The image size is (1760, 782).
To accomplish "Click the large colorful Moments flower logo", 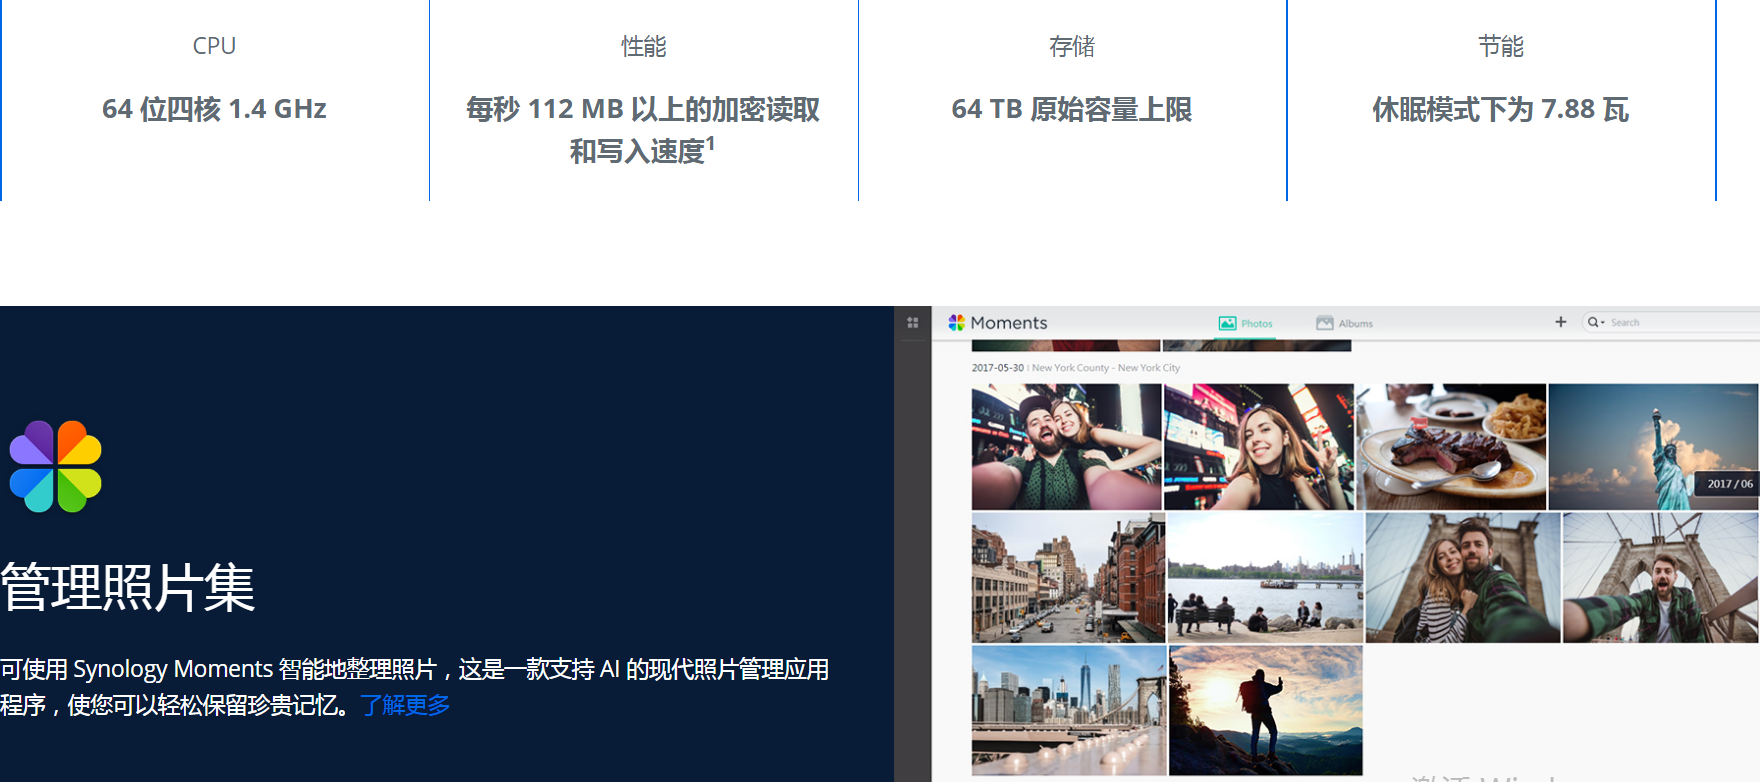I will 56,467.
